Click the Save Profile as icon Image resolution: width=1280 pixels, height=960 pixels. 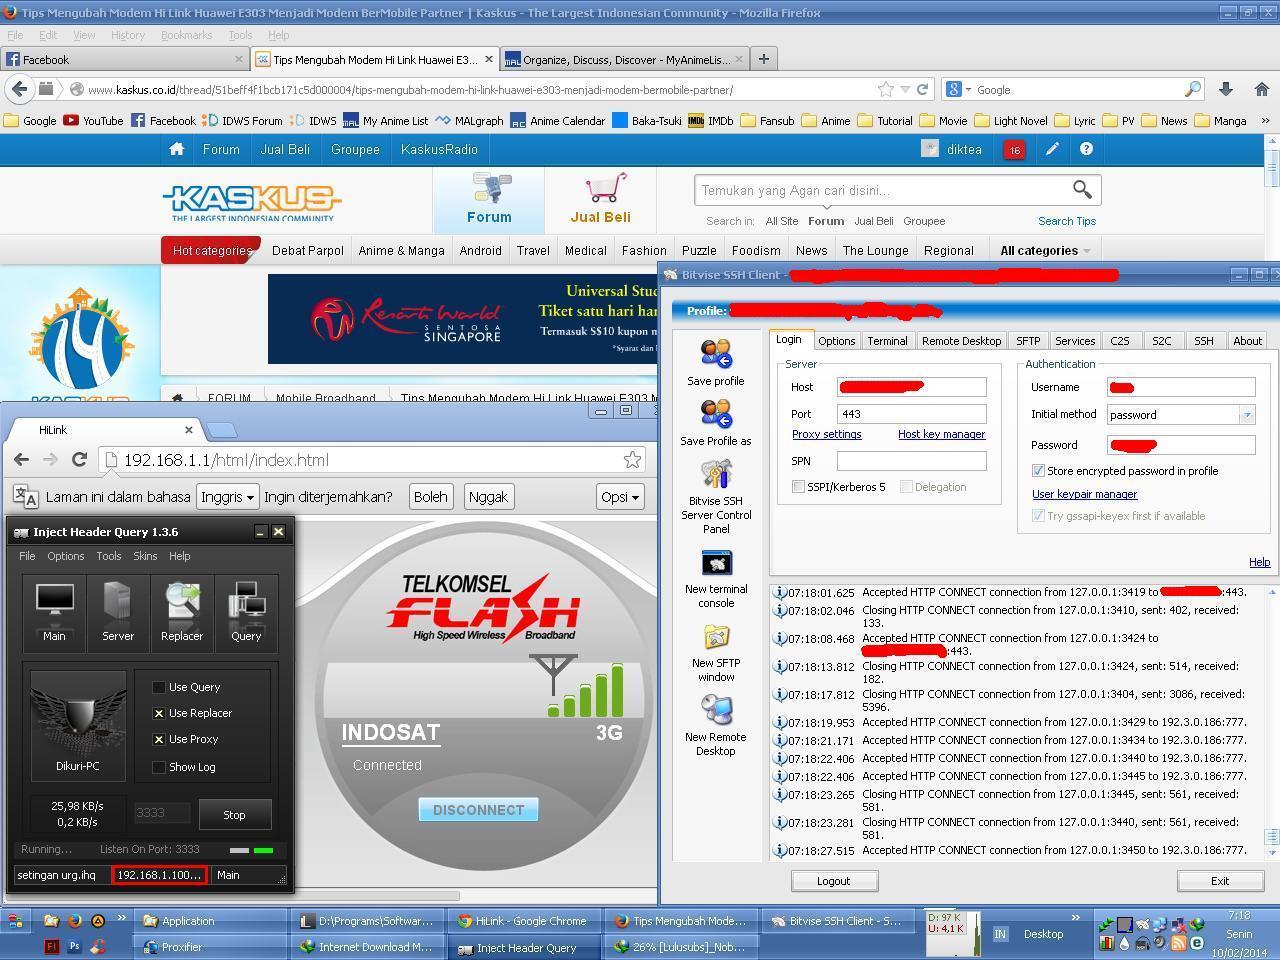716,414
